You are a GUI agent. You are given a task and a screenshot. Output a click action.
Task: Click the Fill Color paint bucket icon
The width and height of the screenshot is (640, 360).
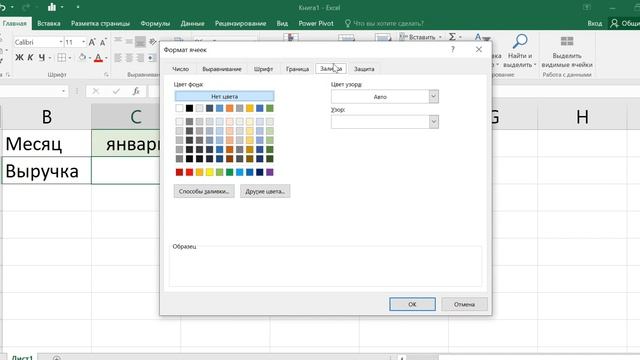coord(82,58)
